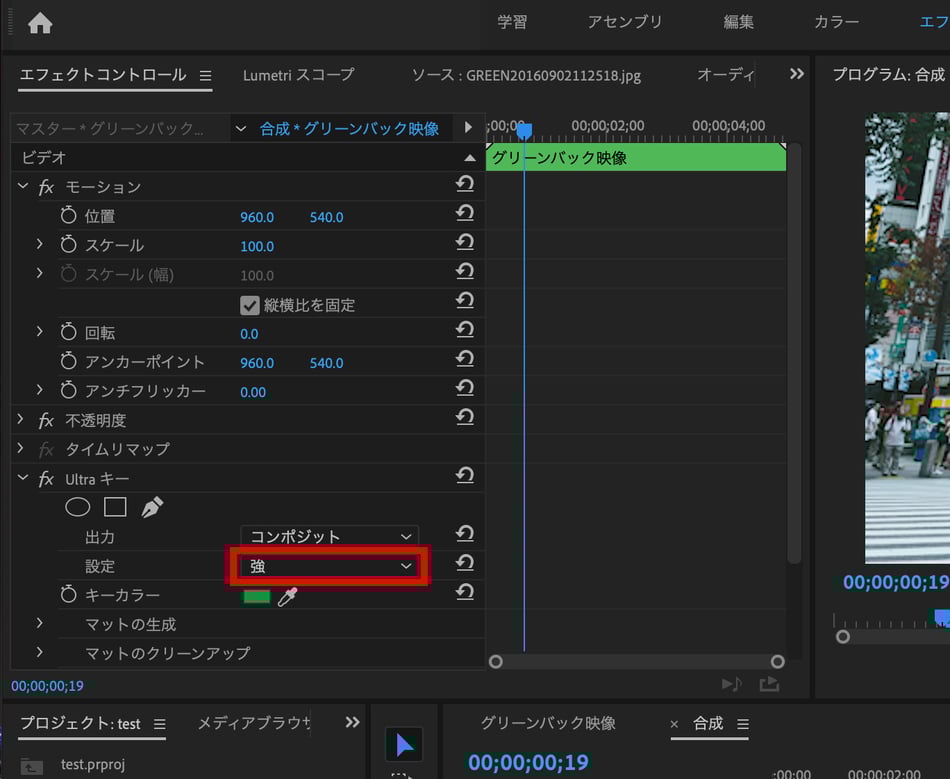The width and height of the screenshot is (950, 779).
Task: Select the pen mask tool
Action: coord(152,507)
